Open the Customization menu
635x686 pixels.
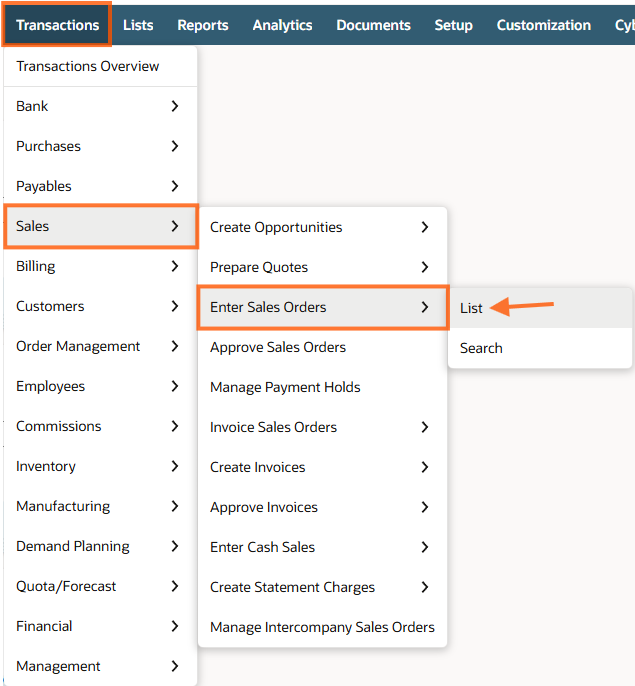[544, 25]
